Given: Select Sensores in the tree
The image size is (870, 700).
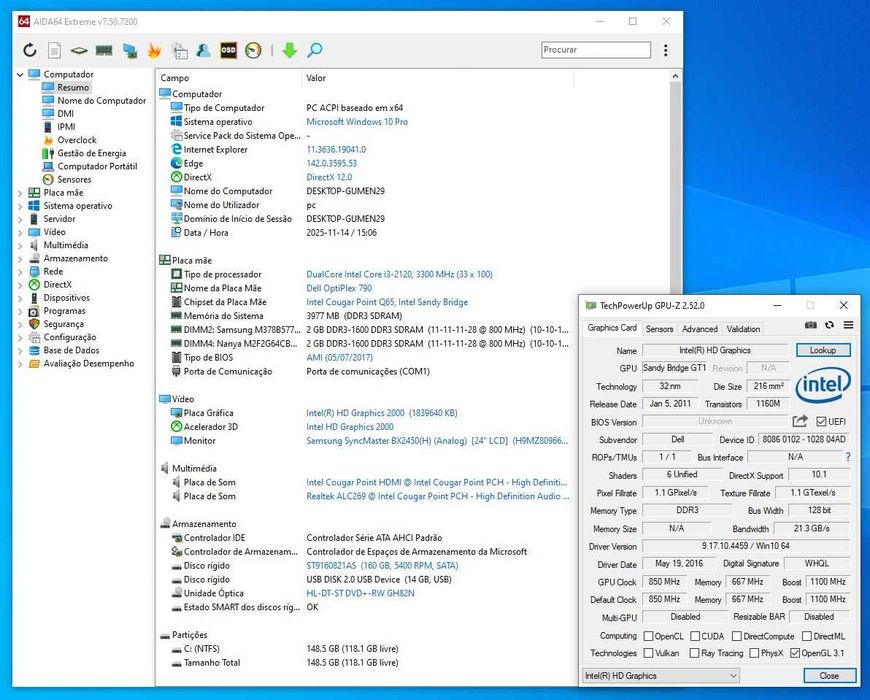Looking at the screenshot, I should point(74,179).
